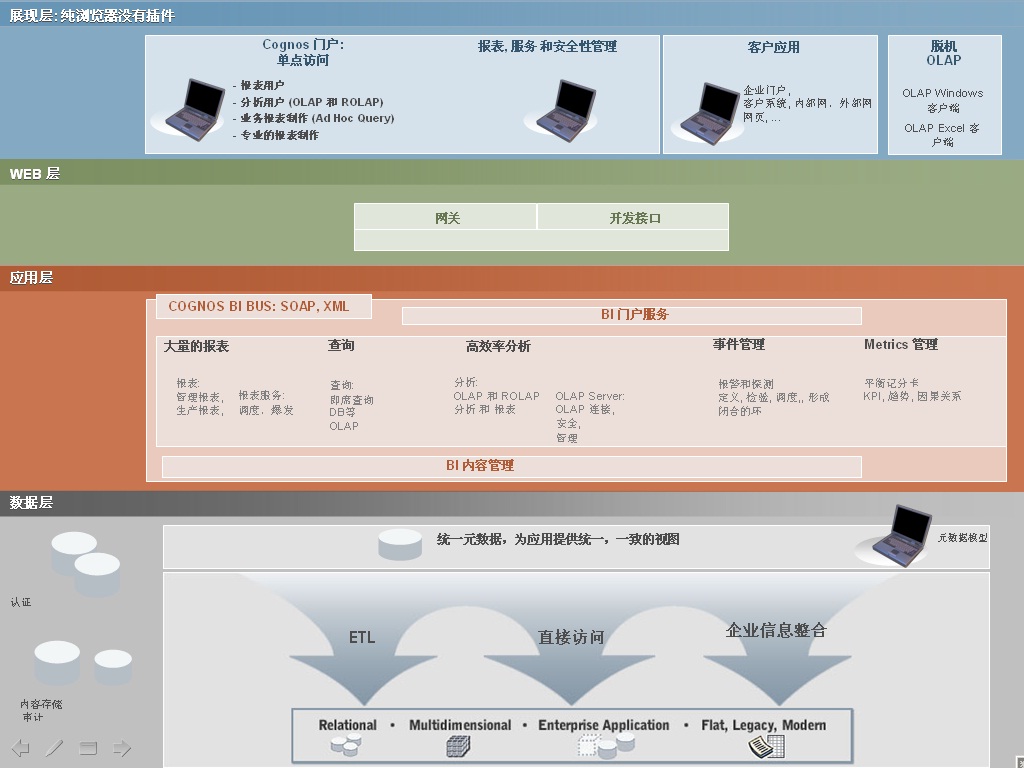Click the 客户应用 title

click(x=773, y=47)
